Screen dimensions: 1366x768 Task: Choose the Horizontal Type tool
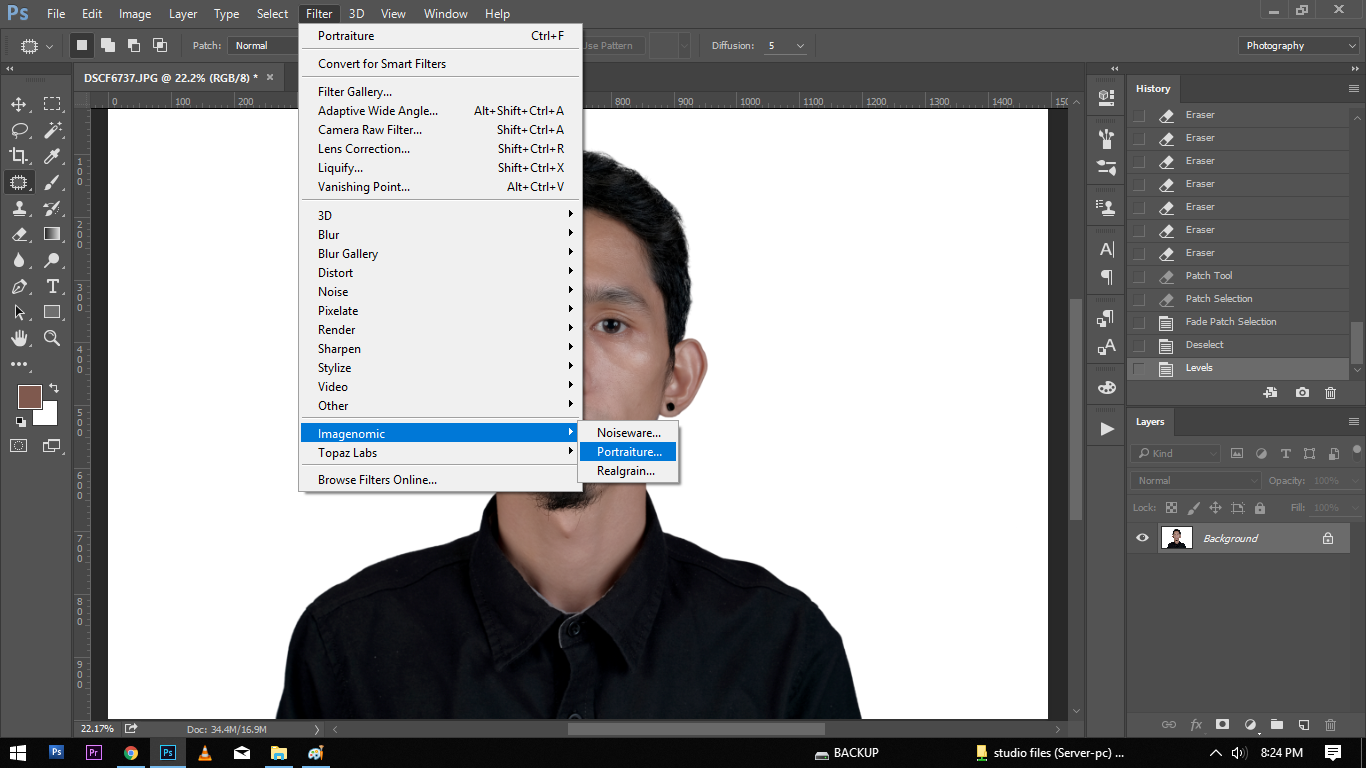[52, 286]
